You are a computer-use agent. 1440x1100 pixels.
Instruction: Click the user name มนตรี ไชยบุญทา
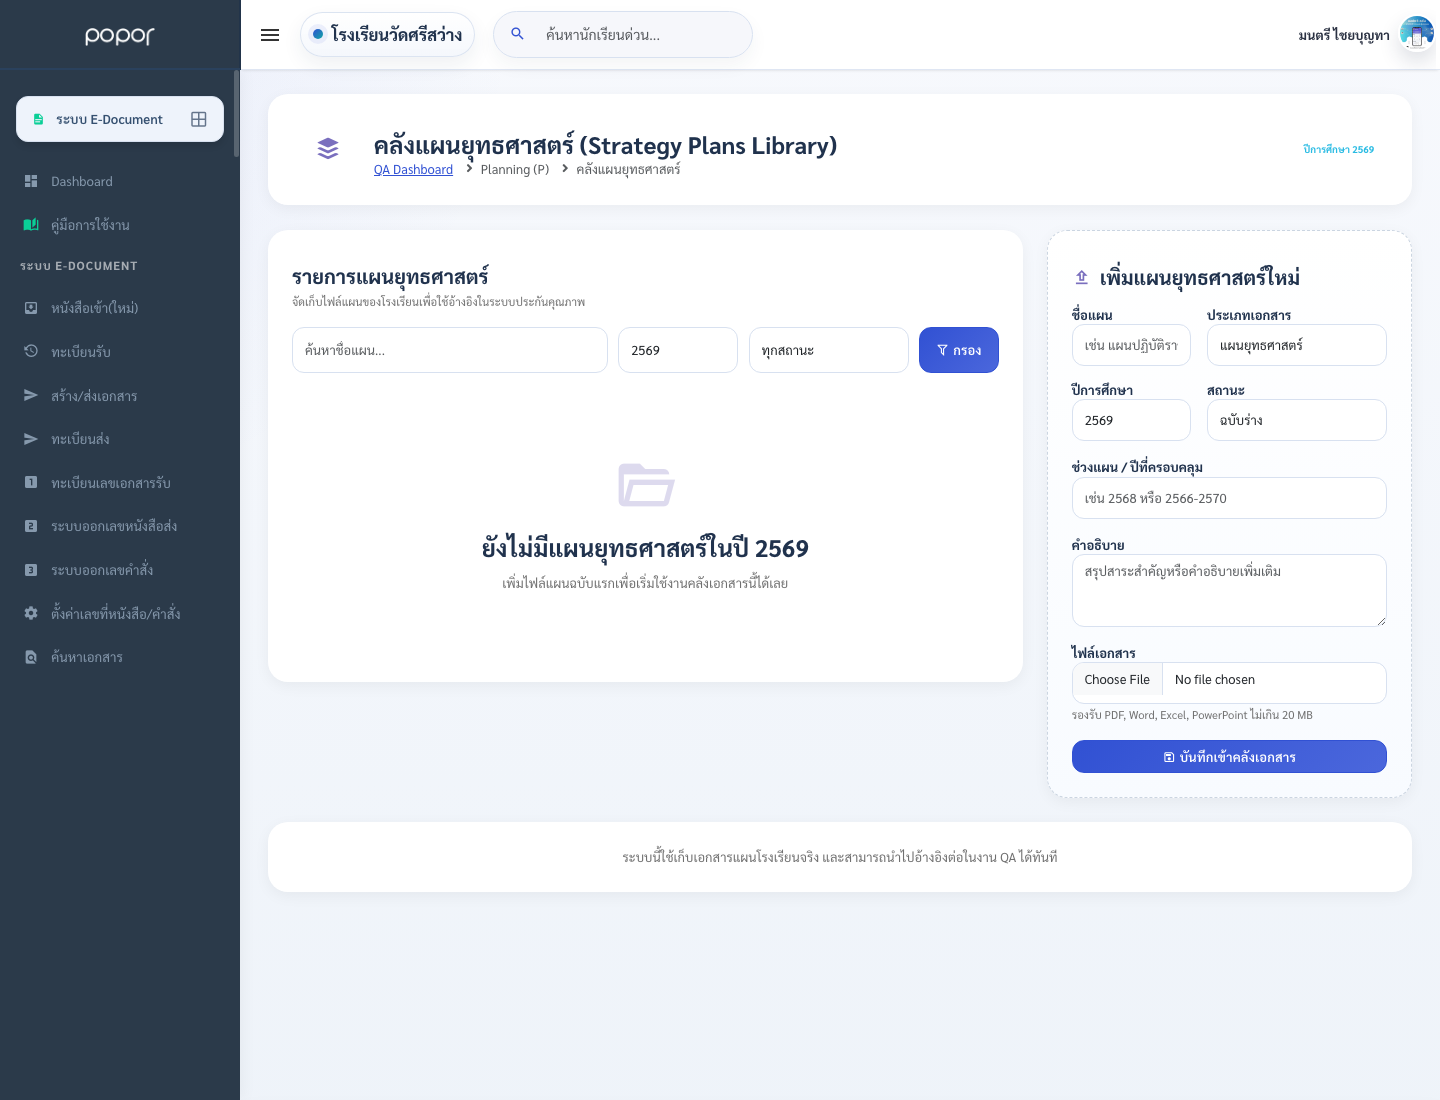click(1344, 35)
